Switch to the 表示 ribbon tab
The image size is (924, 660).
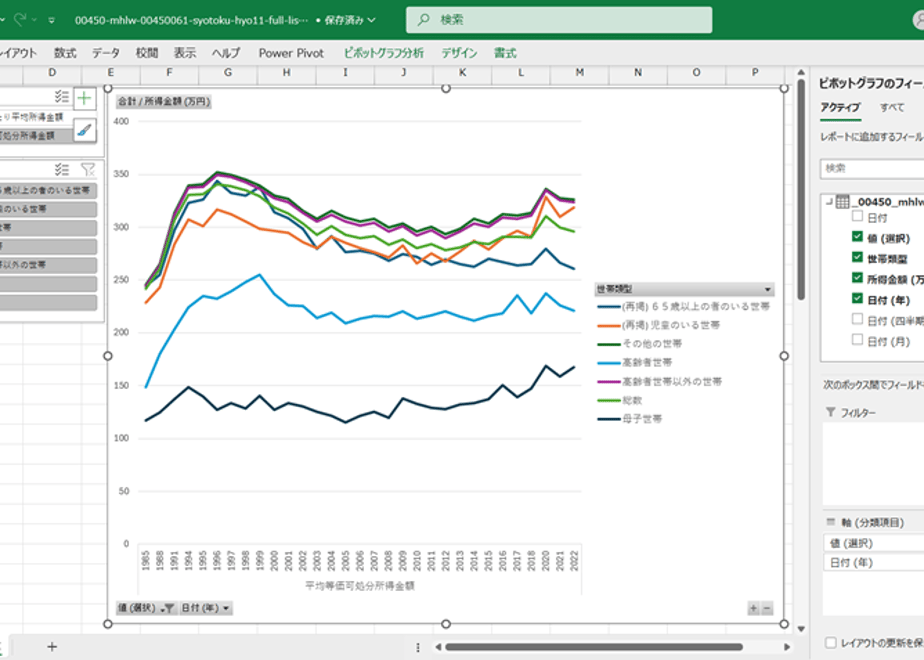coord(184,53)
